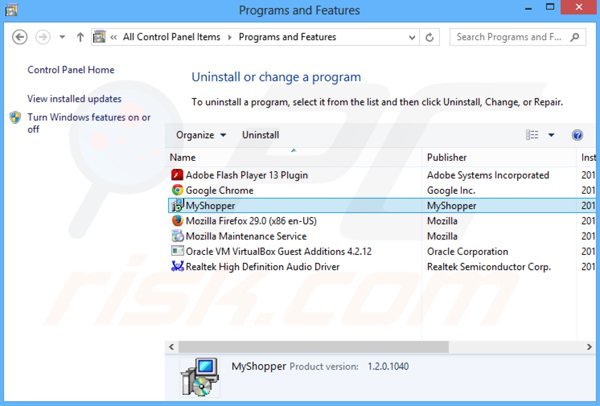
Task: Select Programs and Features breadcrumb
Action: 287,37
